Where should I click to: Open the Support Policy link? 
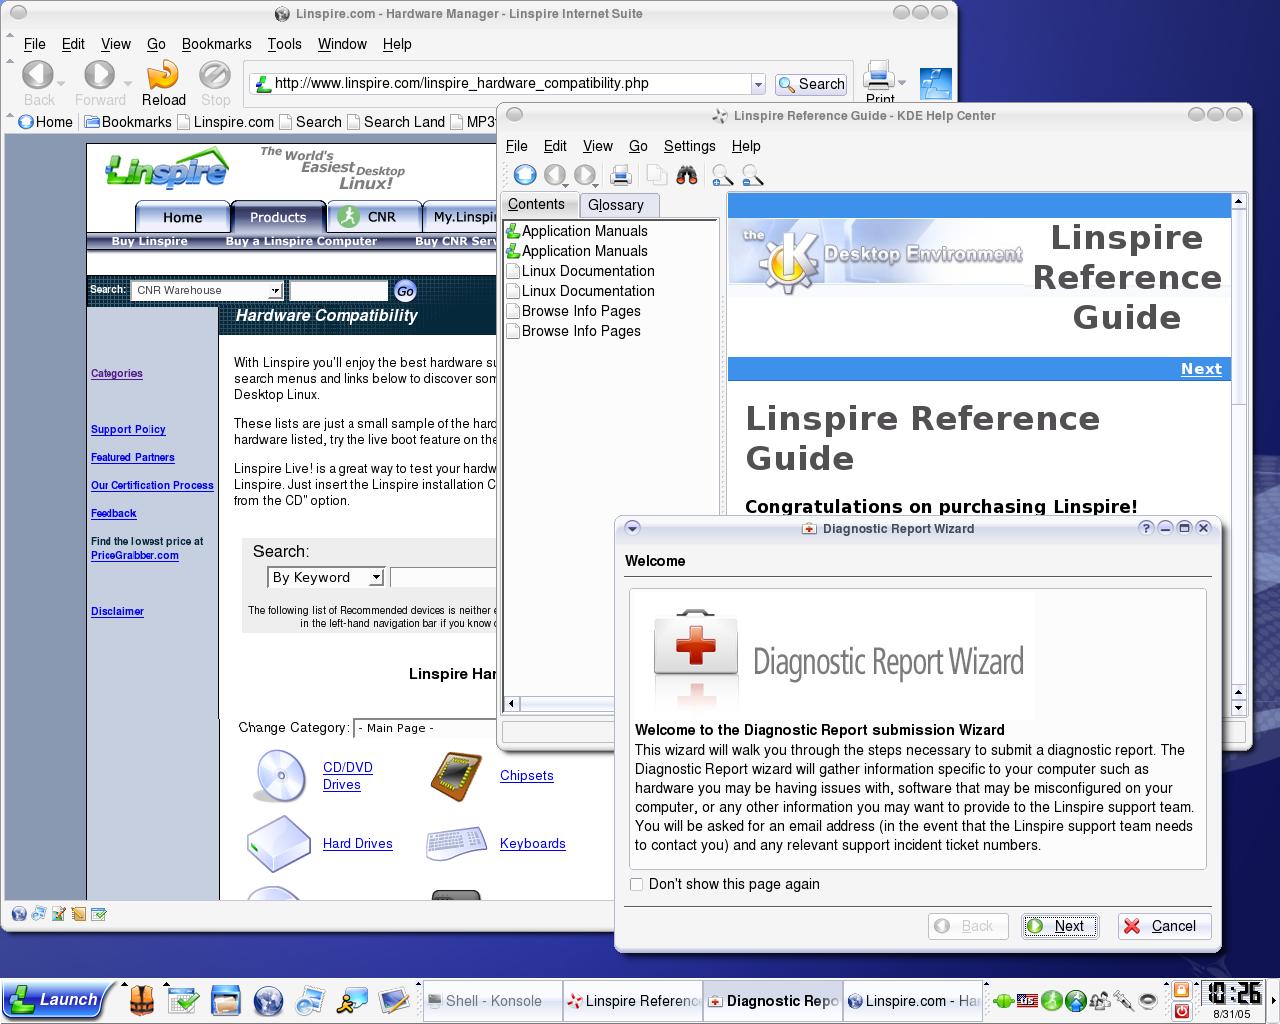coord(128,429)
